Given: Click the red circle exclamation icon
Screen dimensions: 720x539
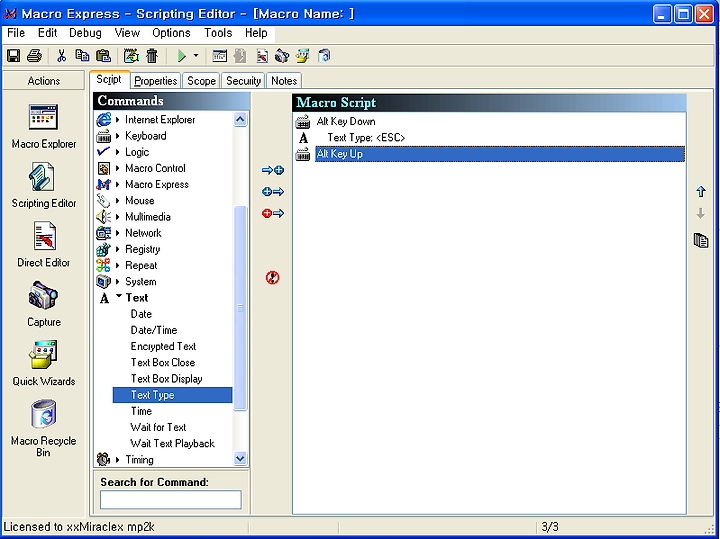Looking at the screenshot, I should 272,278.
